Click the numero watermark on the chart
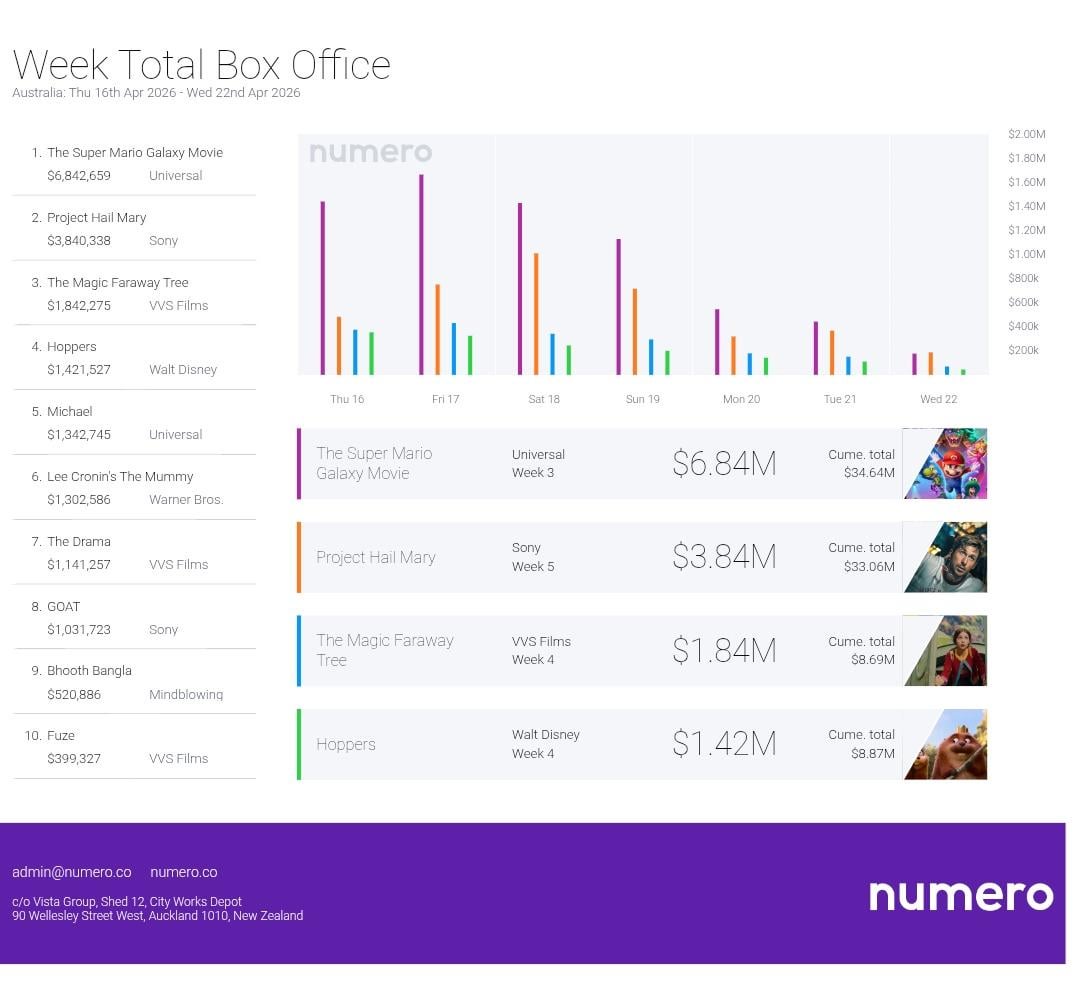The image size is (1080, 996). click(370, 153)
